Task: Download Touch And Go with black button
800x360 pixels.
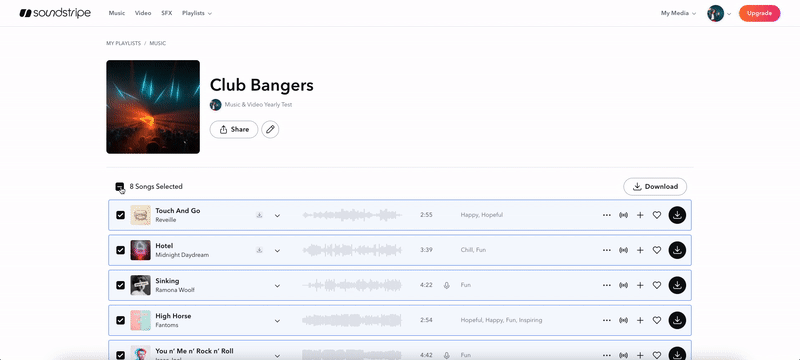Action: click(677, 215)
